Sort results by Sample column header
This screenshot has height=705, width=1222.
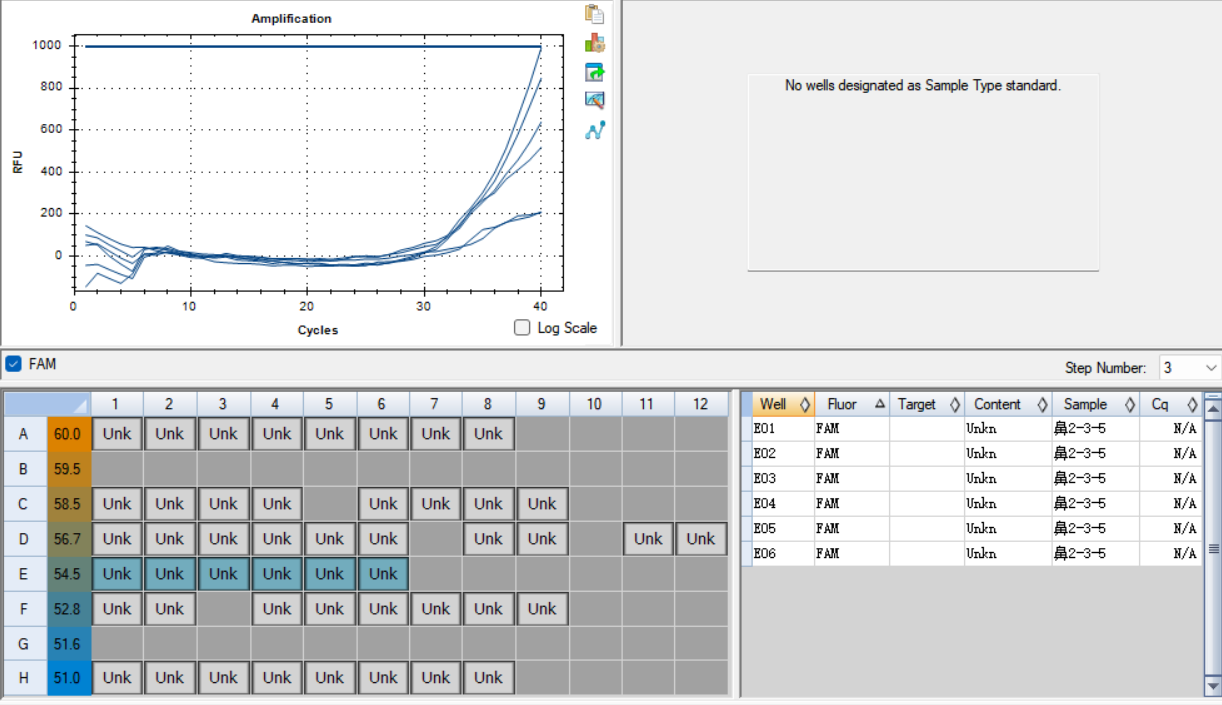pos(1095,404)
